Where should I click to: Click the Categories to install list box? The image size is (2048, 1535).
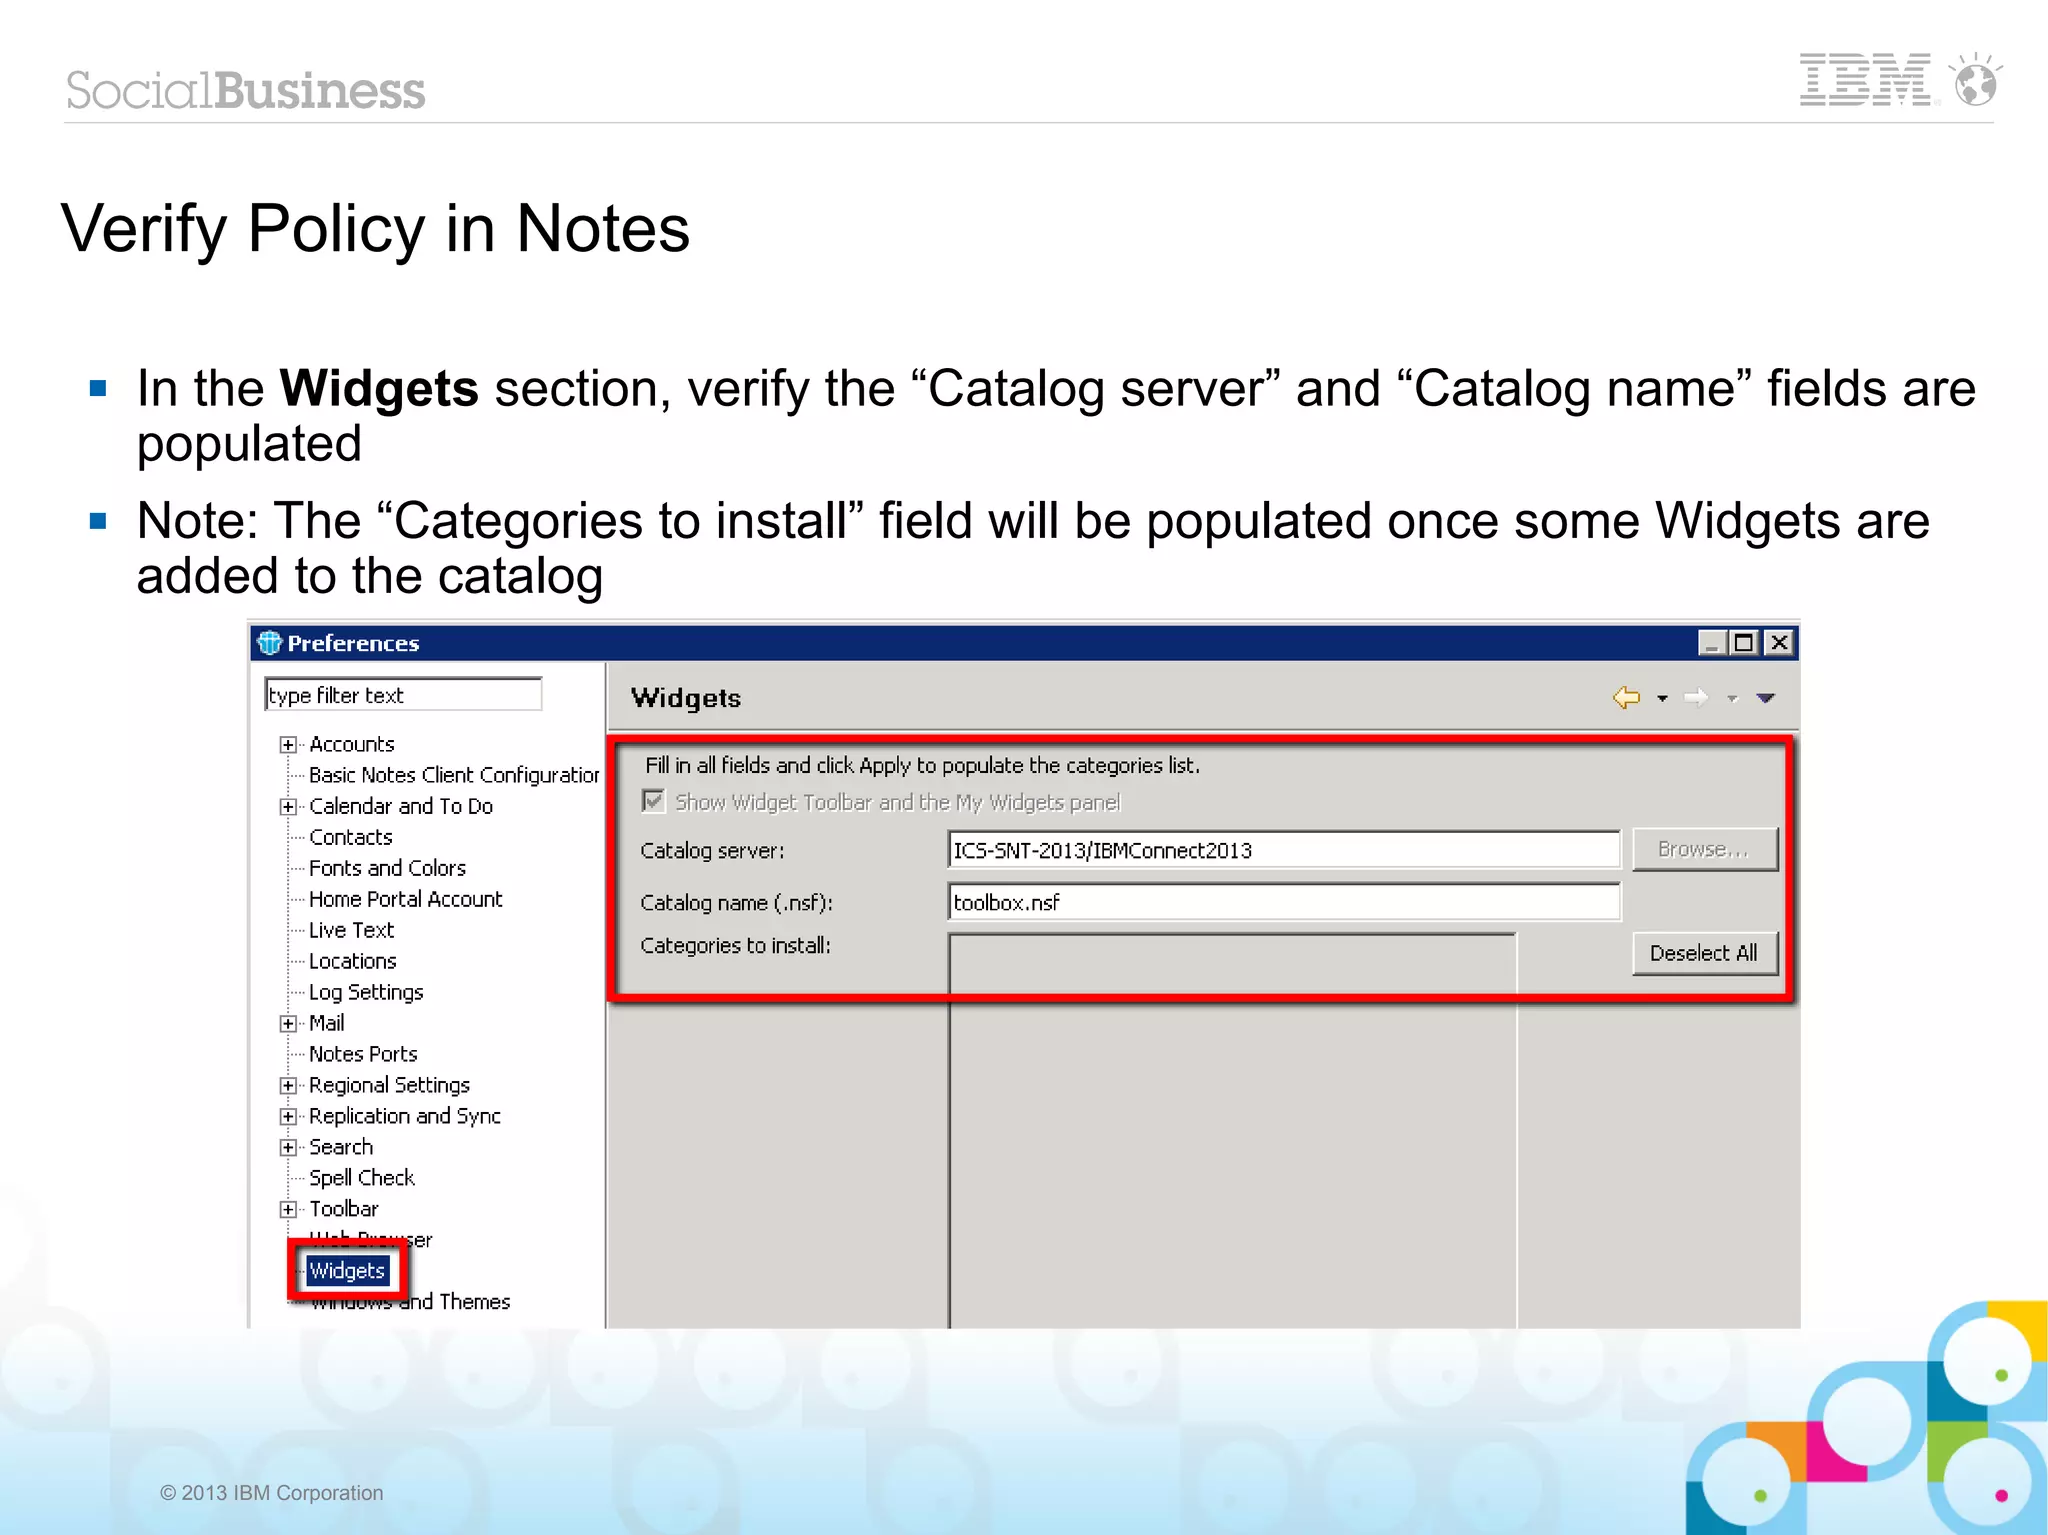pyautogui.click(x=1232, y=1130)
